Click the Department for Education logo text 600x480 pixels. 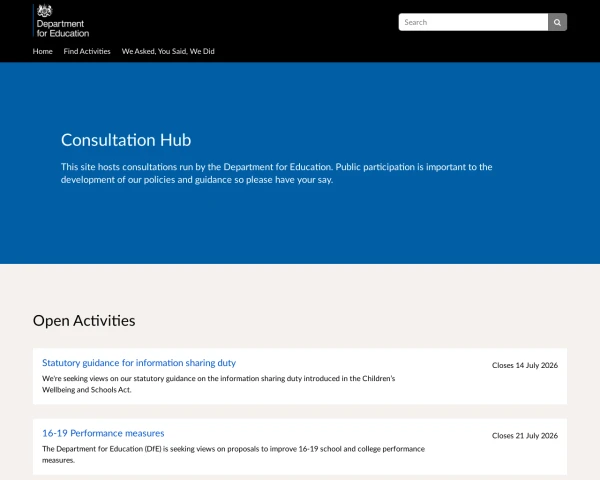pos(63,29)
